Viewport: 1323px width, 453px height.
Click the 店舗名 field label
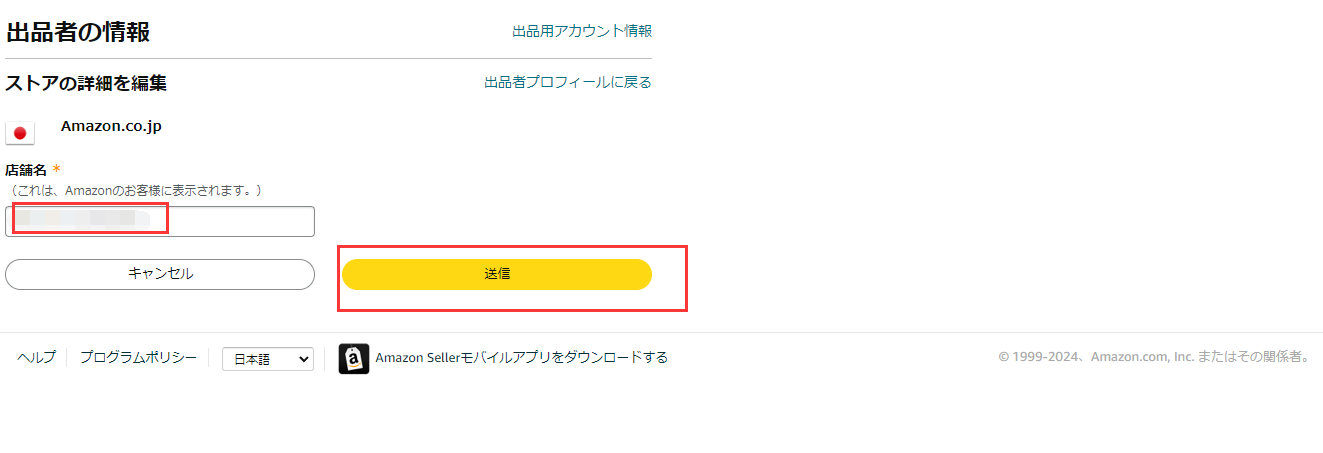point(26,170)
